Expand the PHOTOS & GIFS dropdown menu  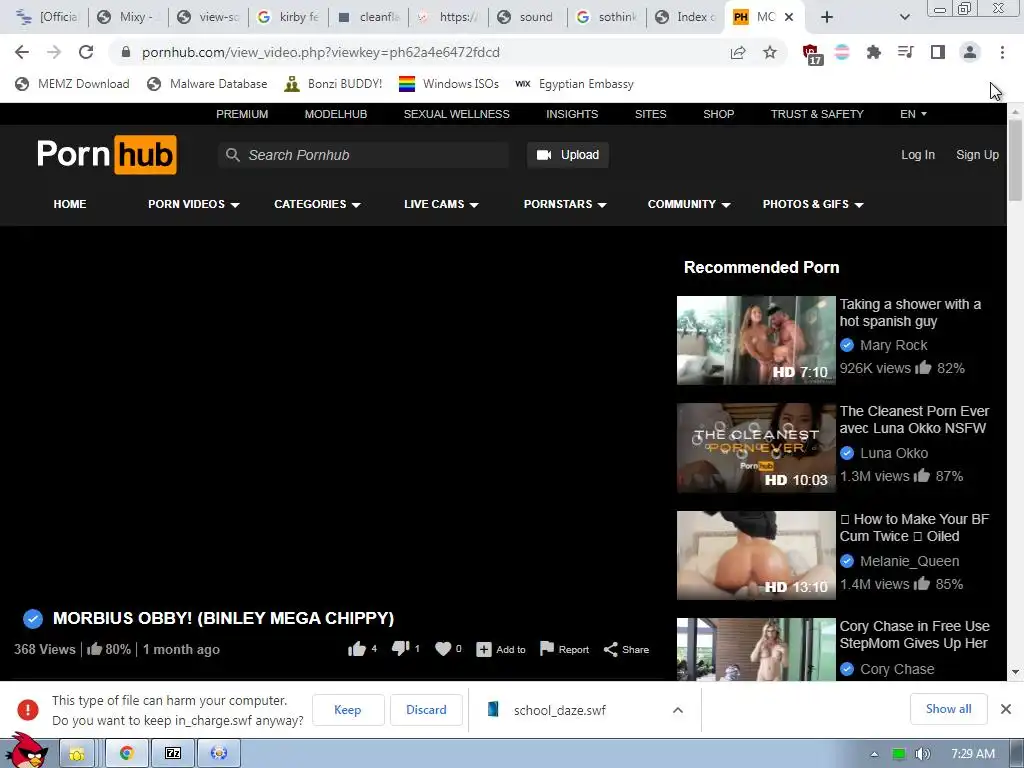coord(812,204)
